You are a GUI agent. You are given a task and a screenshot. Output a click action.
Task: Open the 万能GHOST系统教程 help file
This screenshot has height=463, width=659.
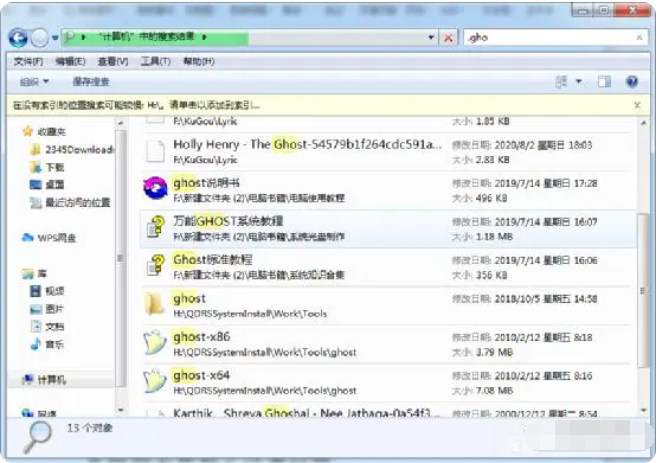click(x=155, y=226)
